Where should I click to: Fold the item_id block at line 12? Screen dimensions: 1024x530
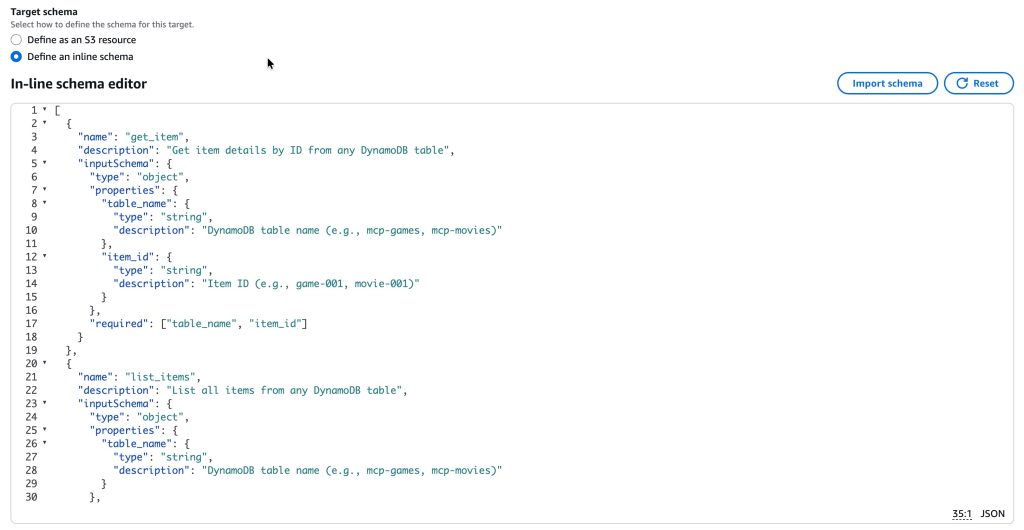(44, 256)
